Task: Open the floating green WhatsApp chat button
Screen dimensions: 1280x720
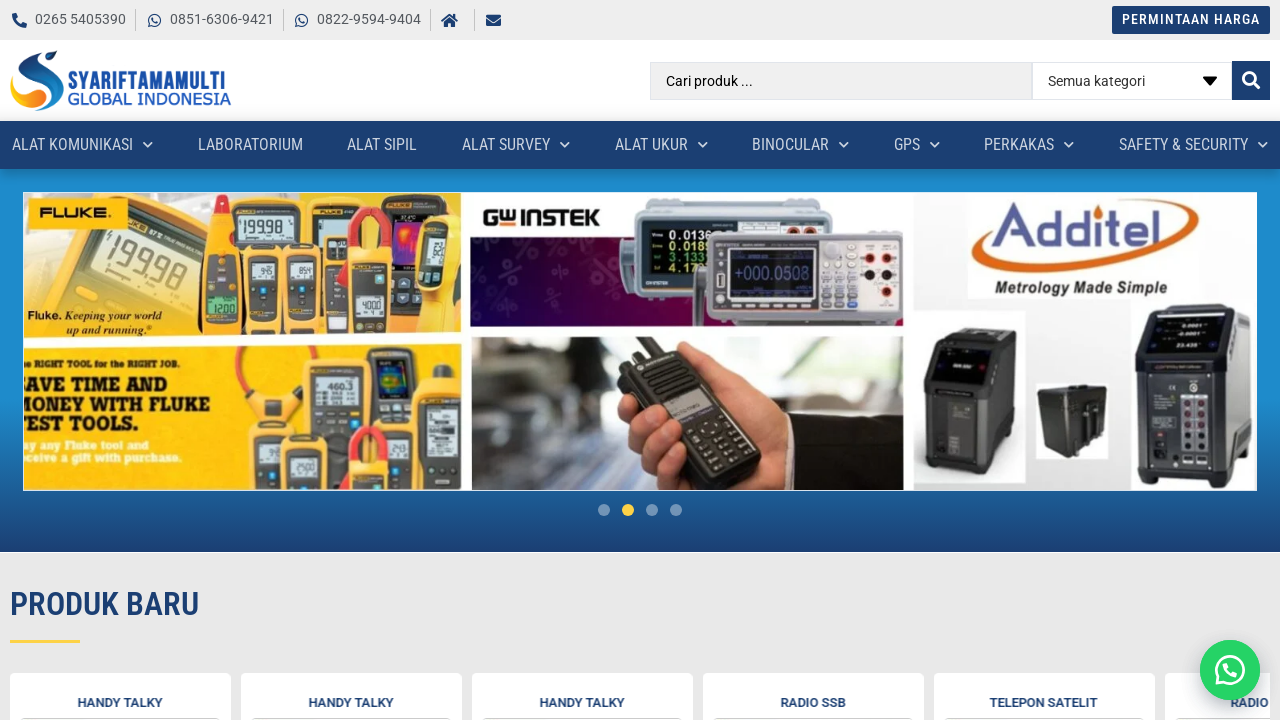Action: [1230, 670]
